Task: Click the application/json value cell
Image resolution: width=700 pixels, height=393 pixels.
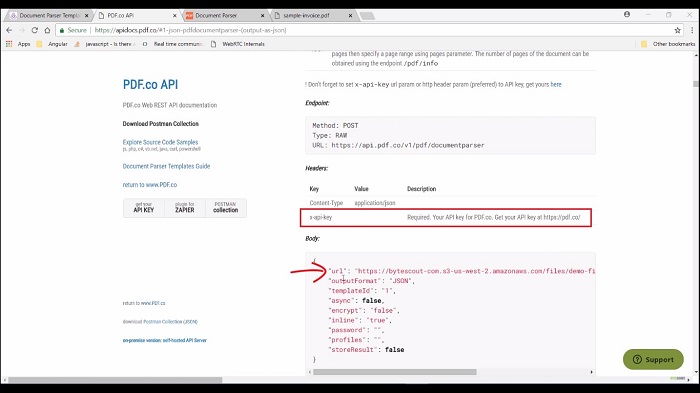Action: pos(375,203)
